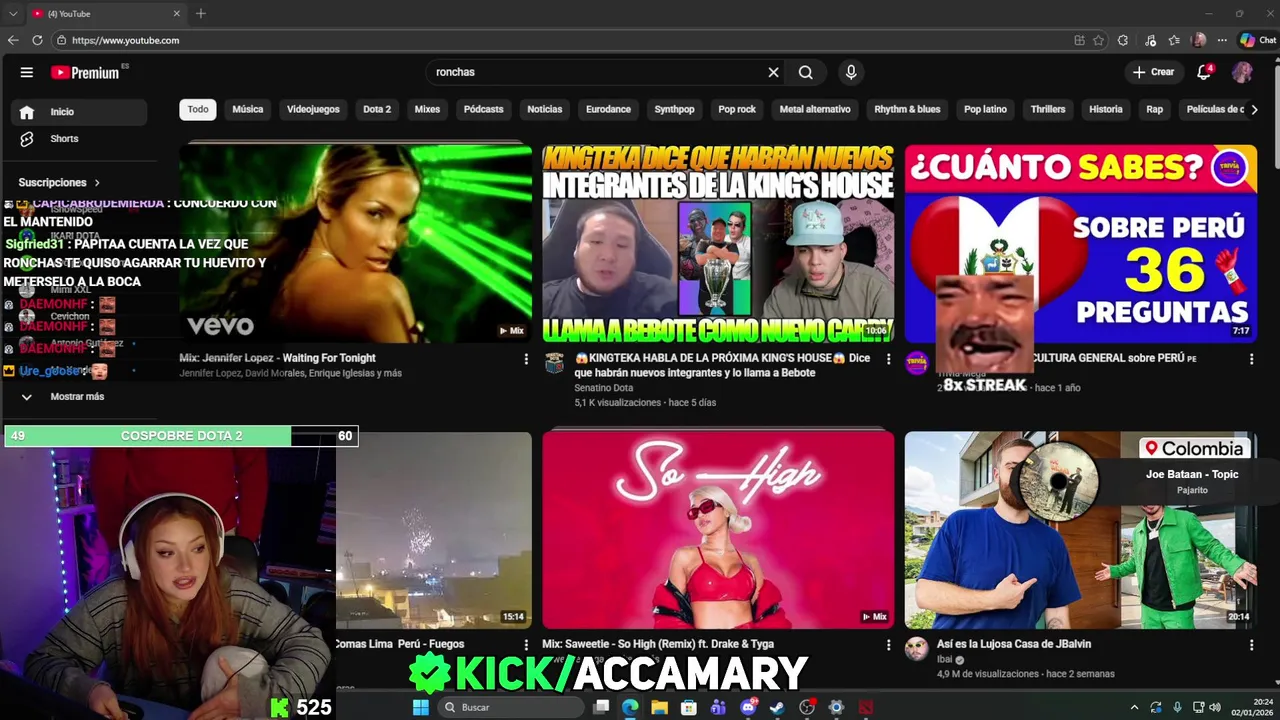Screen dimensions: 1280x720
Task: Open Steam from the taskbar
Action: pos(777,707)
